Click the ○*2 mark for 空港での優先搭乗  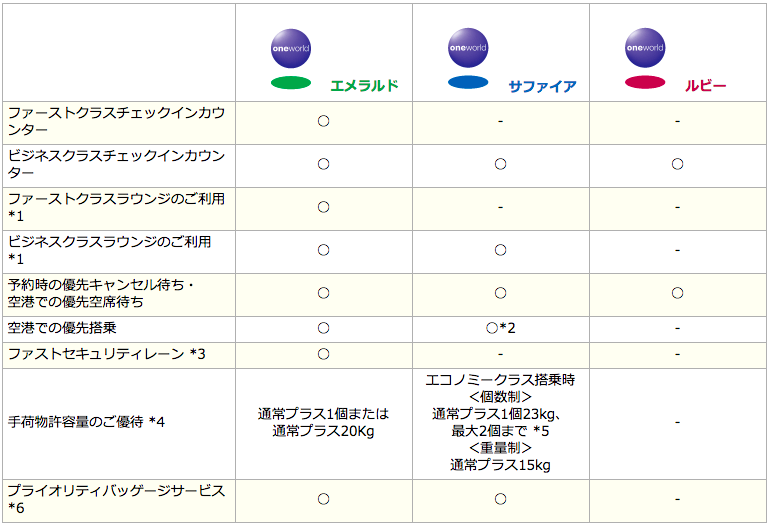pyautogui.click(x=500, y=328)
